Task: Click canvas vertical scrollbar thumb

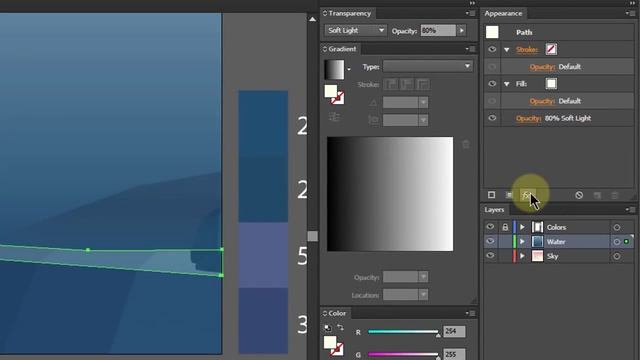Action: (312, 236)
